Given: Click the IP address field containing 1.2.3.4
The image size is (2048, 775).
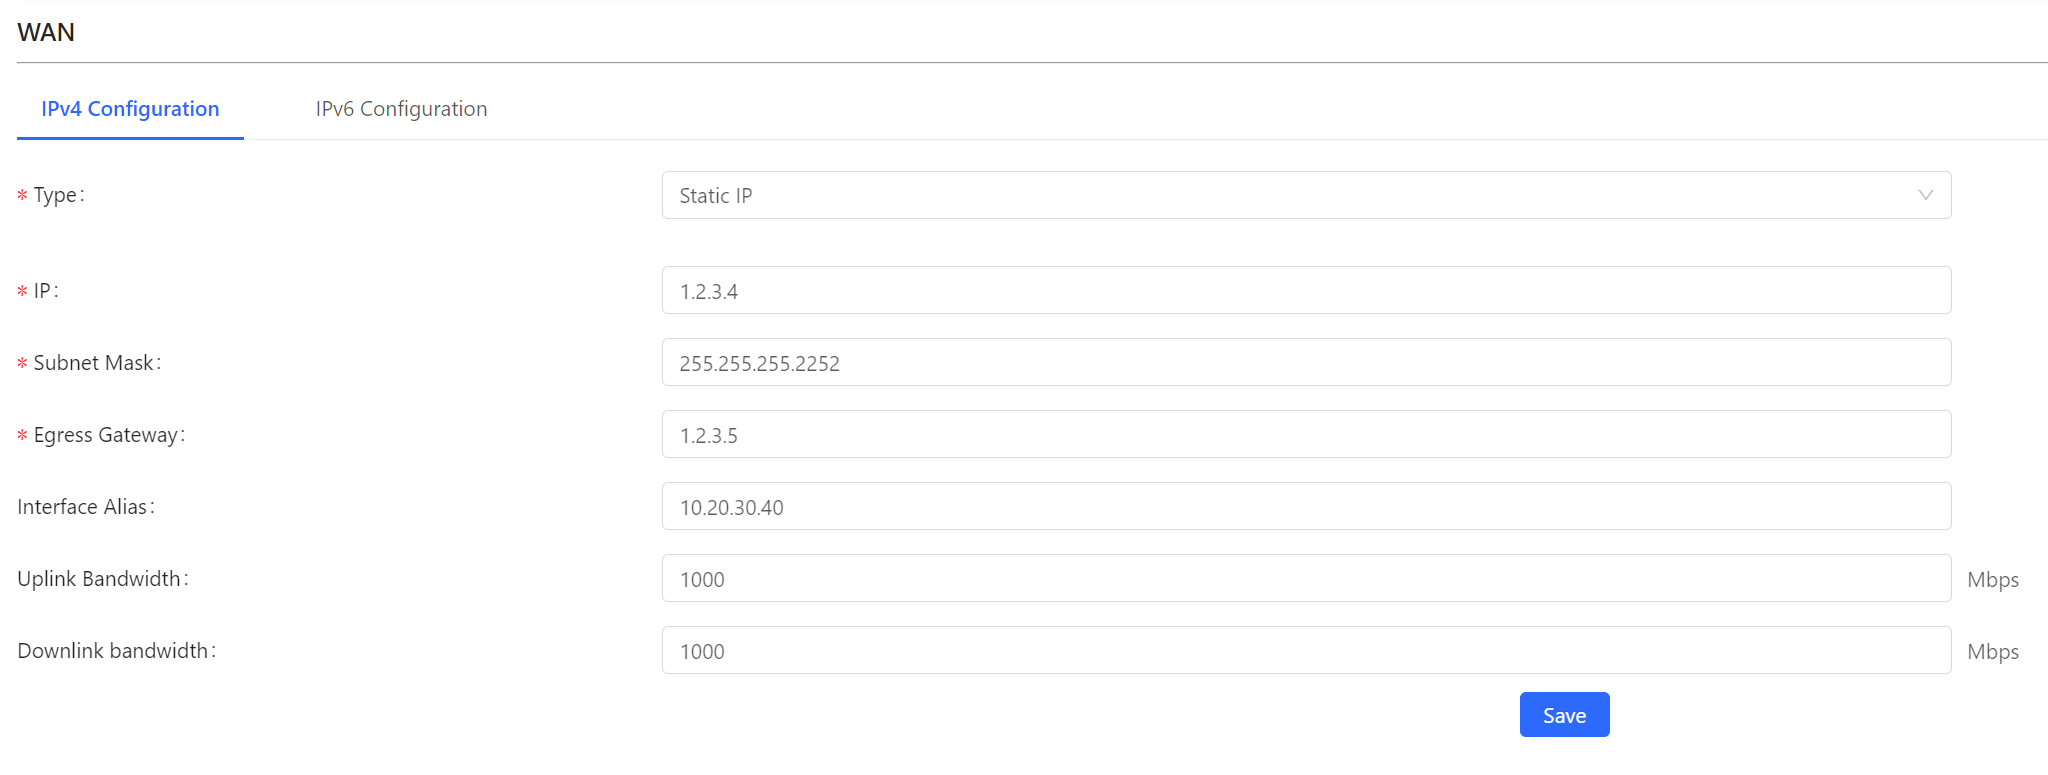Looking at the screenshot, I should (x=1305, y=291).
